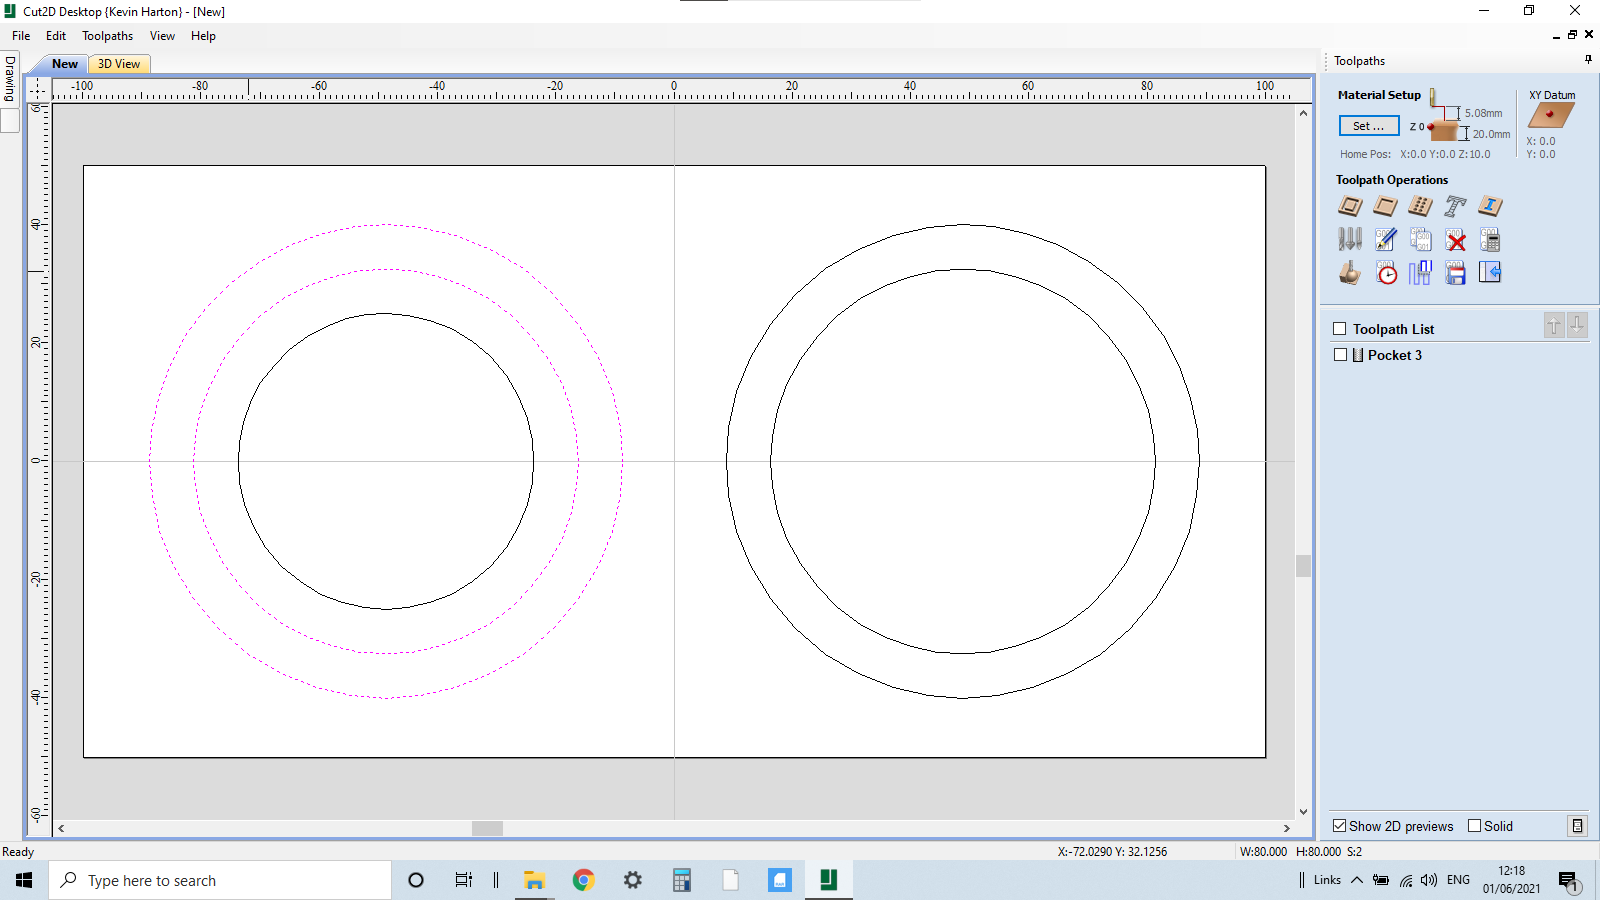Click the horizontal scrollbar left arrow
The image size is (1600, 900).
62,828
